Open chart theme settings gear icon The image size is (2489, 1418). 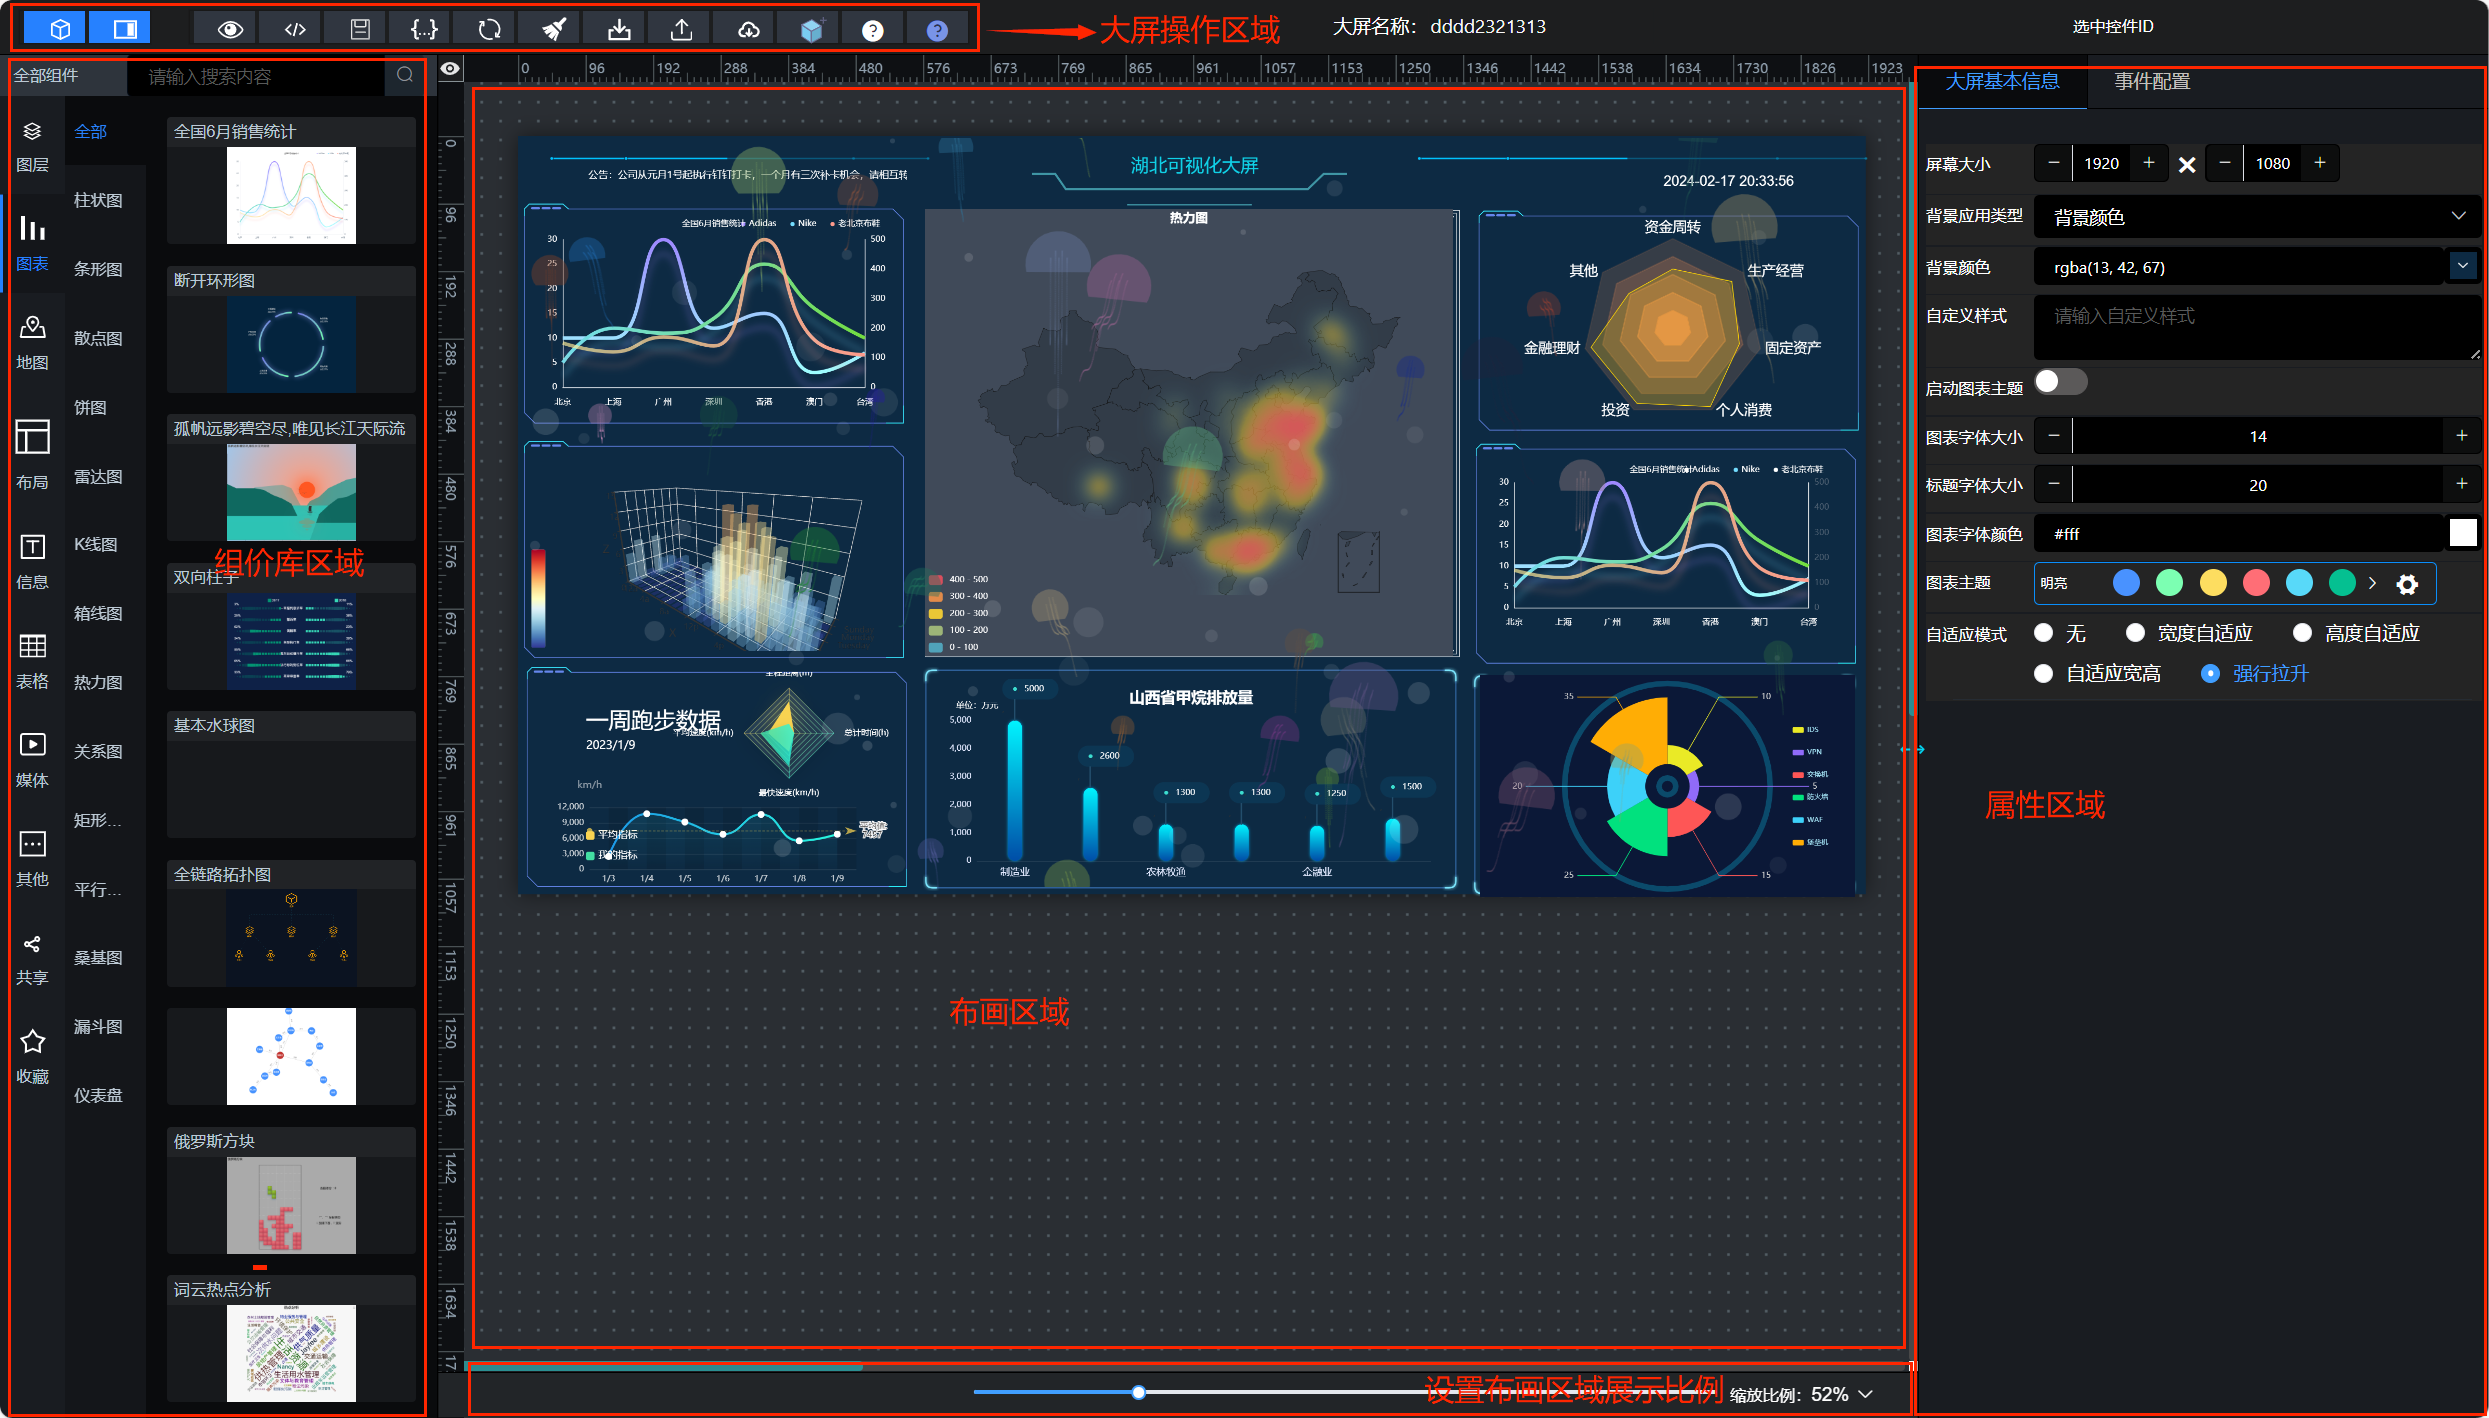coord(2407,584)
